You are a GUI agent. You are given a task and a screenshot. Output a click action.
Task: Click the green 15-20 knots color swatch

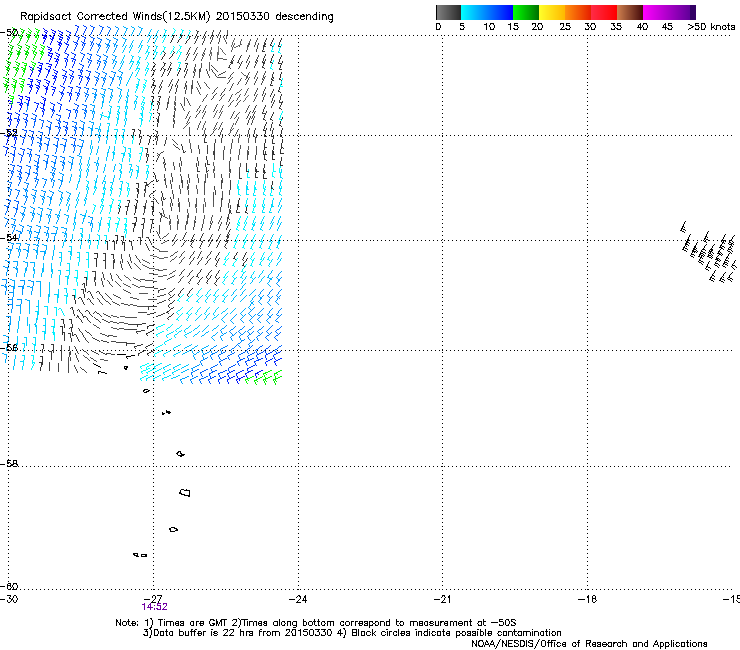pos(526,12)
